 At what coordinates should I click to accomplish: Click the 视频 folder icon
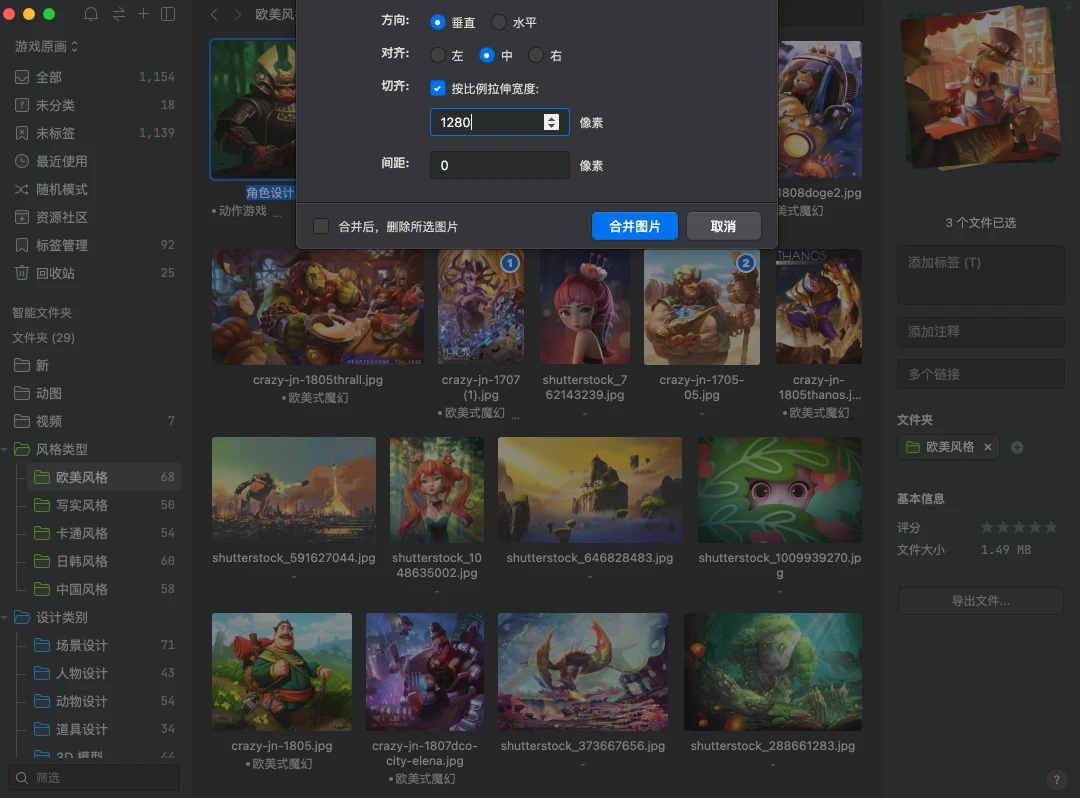point(22,421)
